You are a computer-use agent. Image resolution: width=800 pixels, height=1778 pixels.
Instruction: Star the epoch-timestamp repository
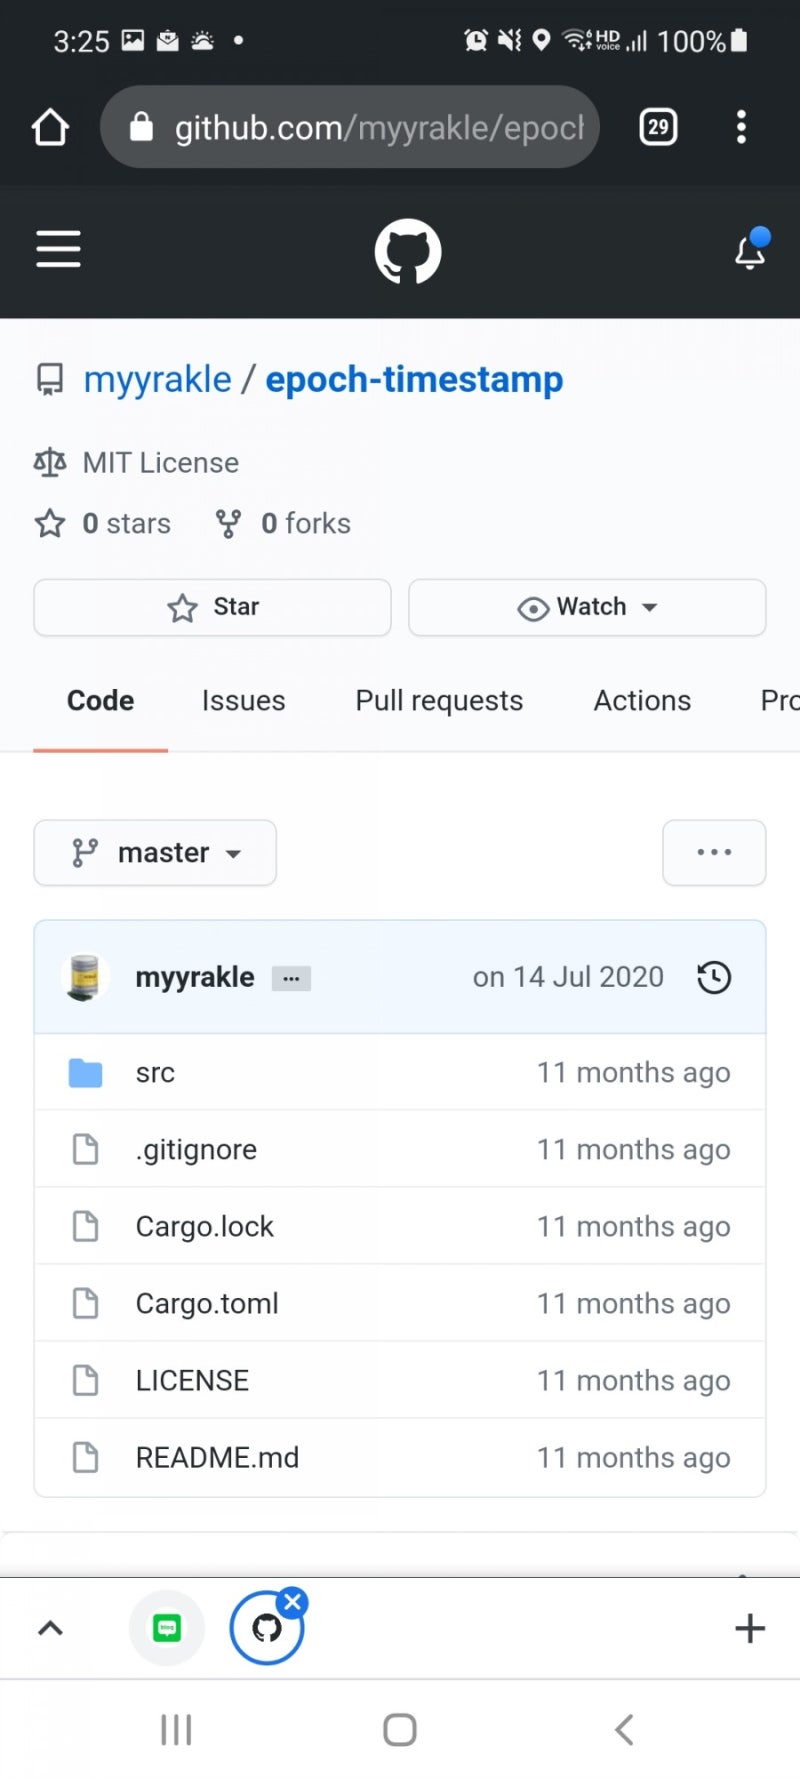tap(212, 607)
